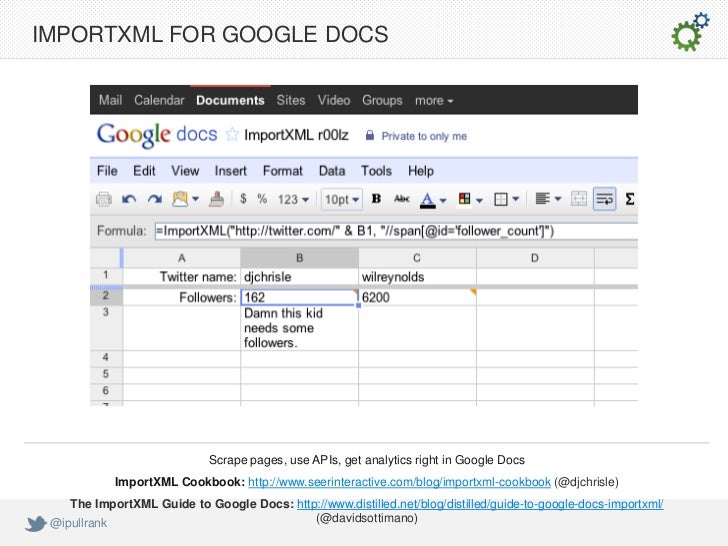
Task: Open the Tools menu
Action: coord(377,171)
